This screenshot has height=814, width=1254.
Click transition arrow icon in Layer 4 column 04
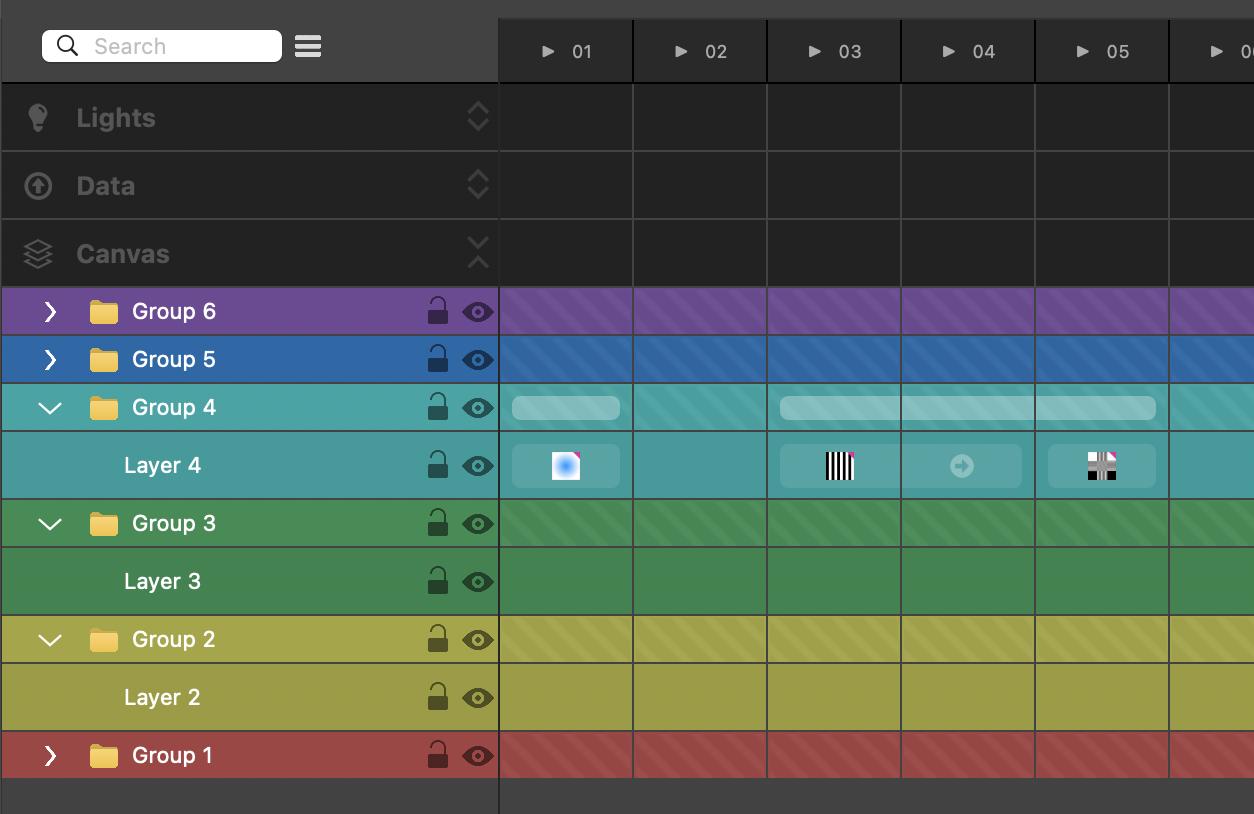(962, 466)
